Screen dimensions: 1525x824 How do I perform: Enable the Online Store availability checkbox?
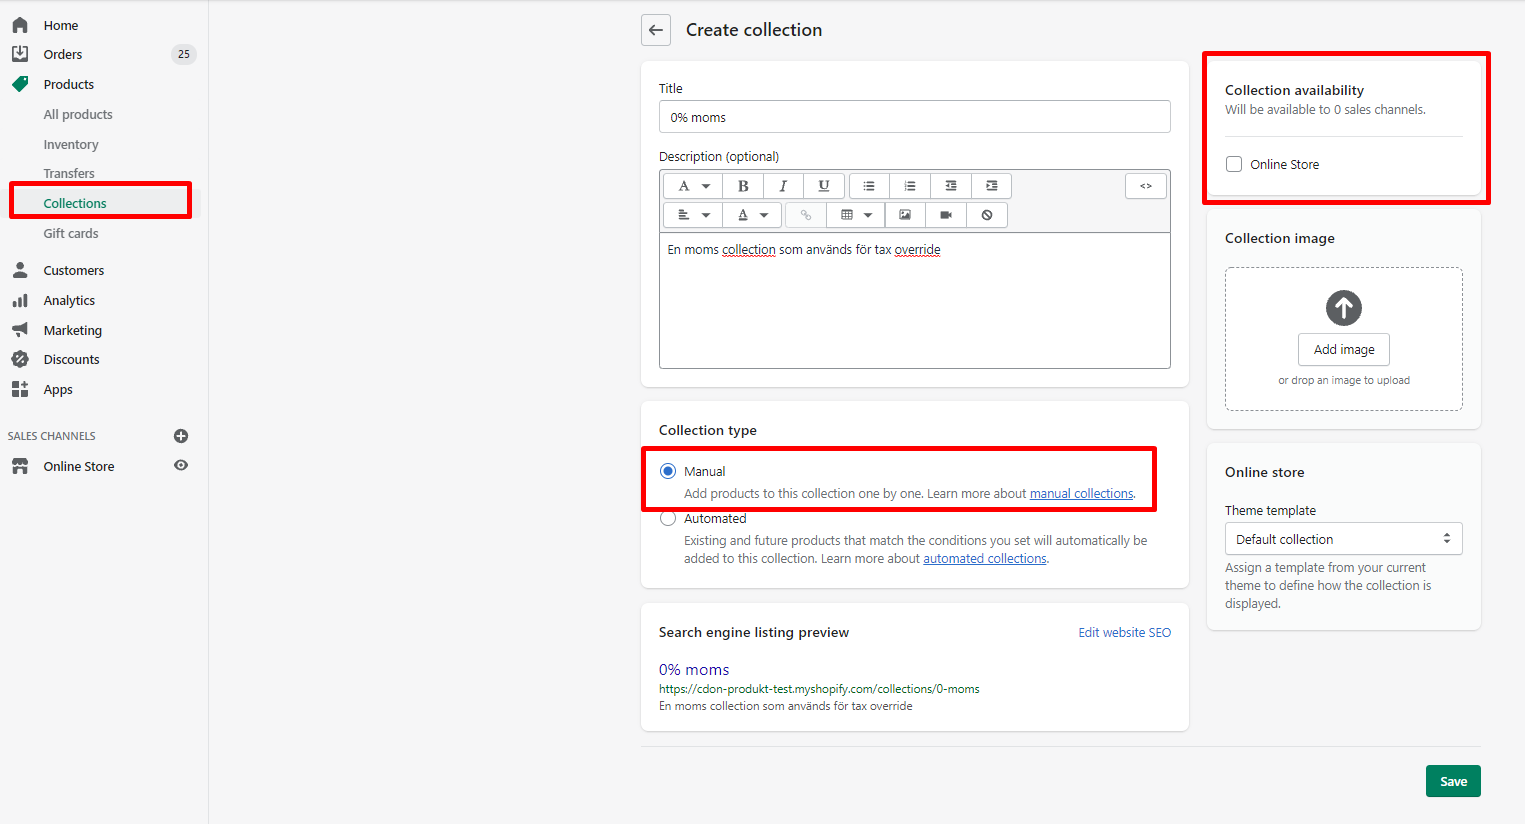pos(1234,164)
